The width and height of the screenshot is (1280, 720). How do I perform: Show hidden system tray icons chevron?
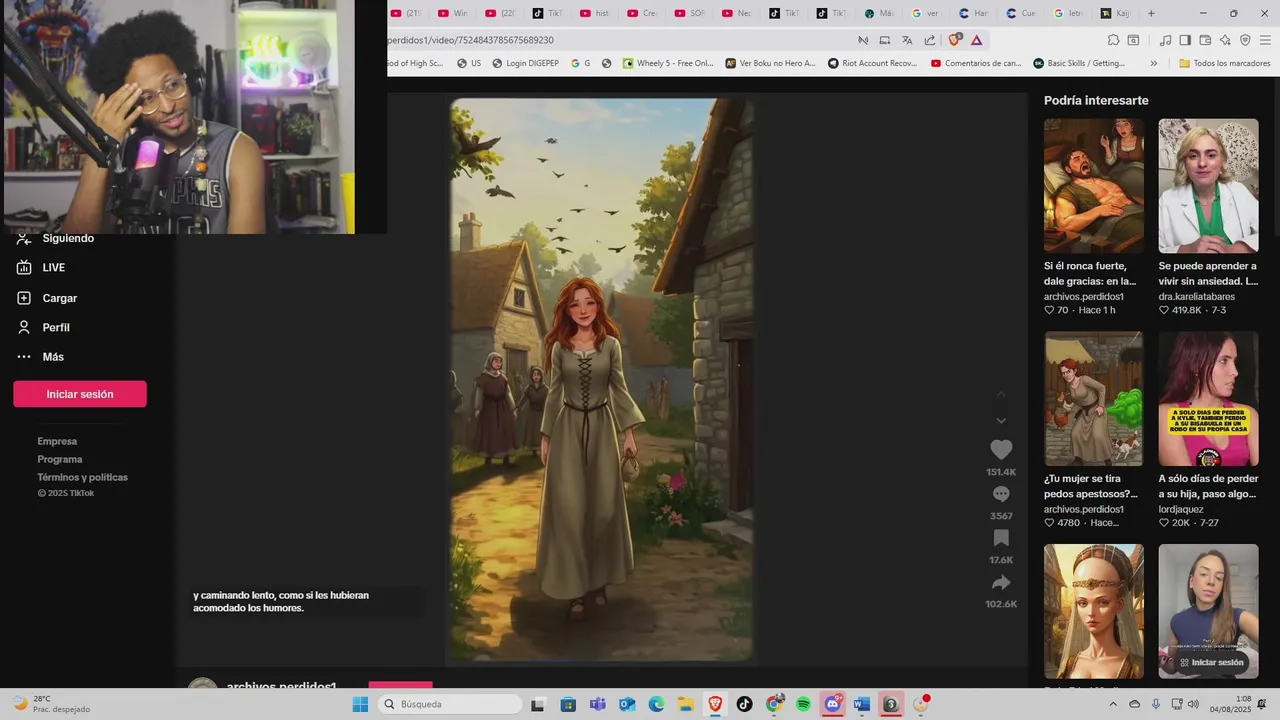[1113, 704]
